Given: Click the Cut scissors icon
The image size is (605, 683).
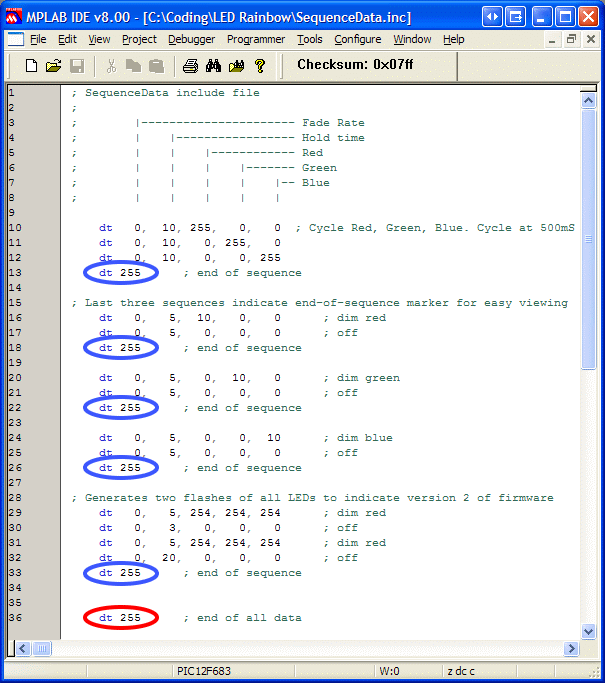Looking at the screenshot, I should [x=111, y=66].
